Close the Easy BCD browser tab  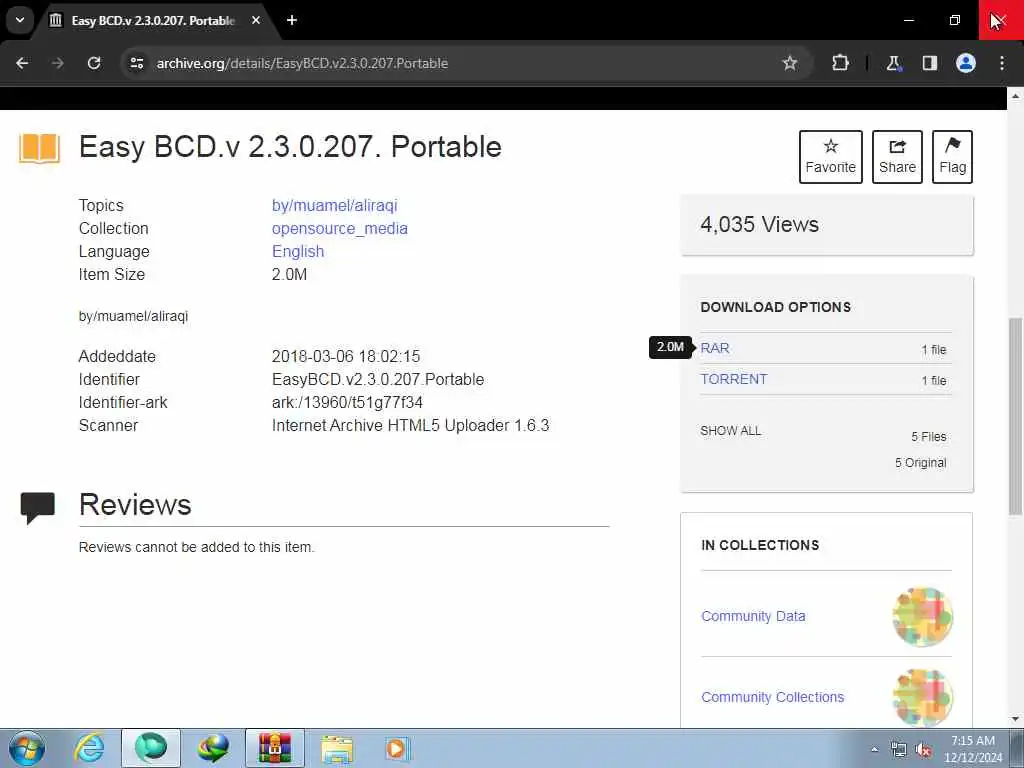pos(256,20)
